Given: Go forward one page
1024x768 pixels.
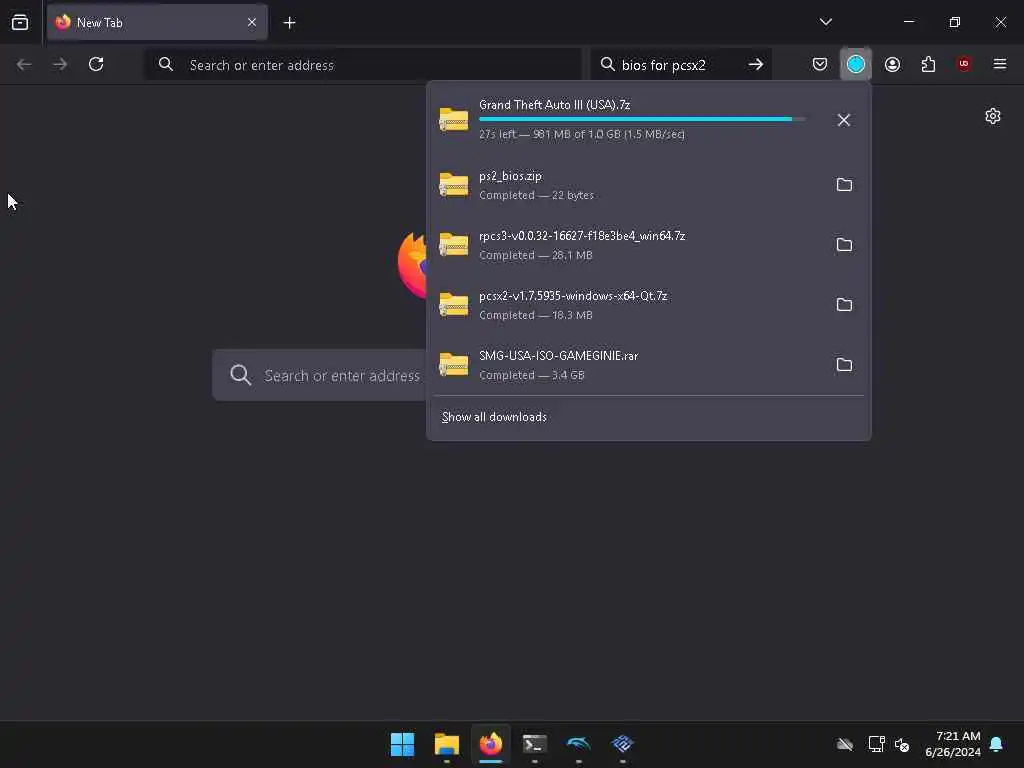Looking at the screenshot, I should coord(59,64).
